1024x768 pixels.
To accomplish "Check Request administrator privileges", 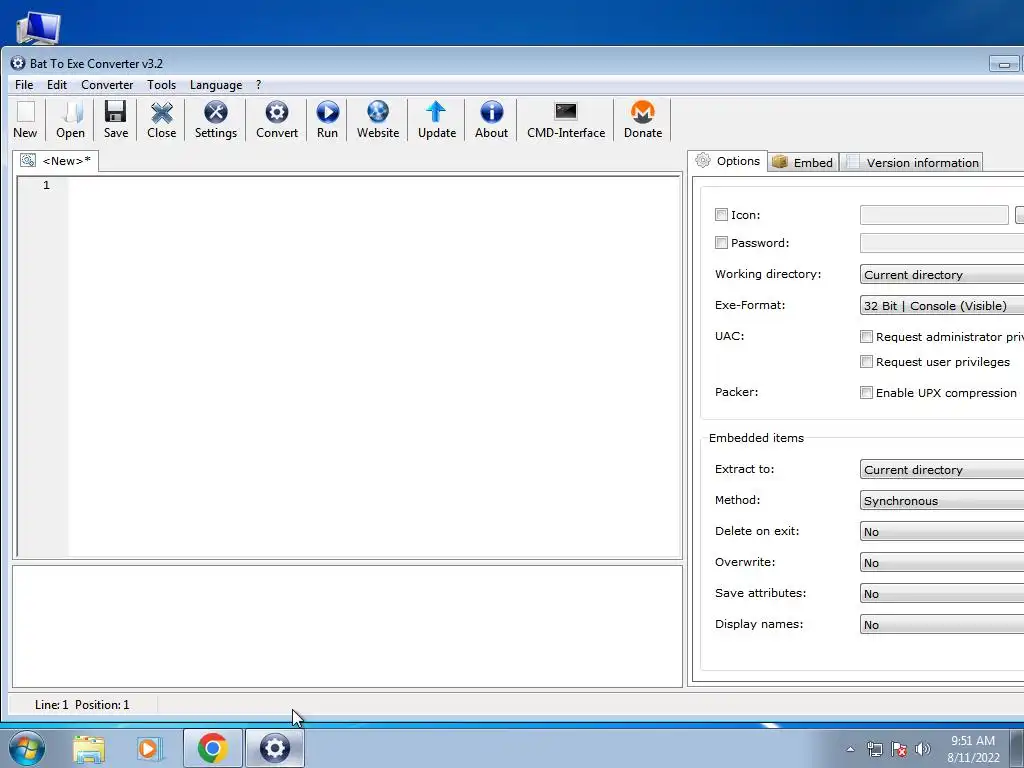I will (x=866, y=337).
